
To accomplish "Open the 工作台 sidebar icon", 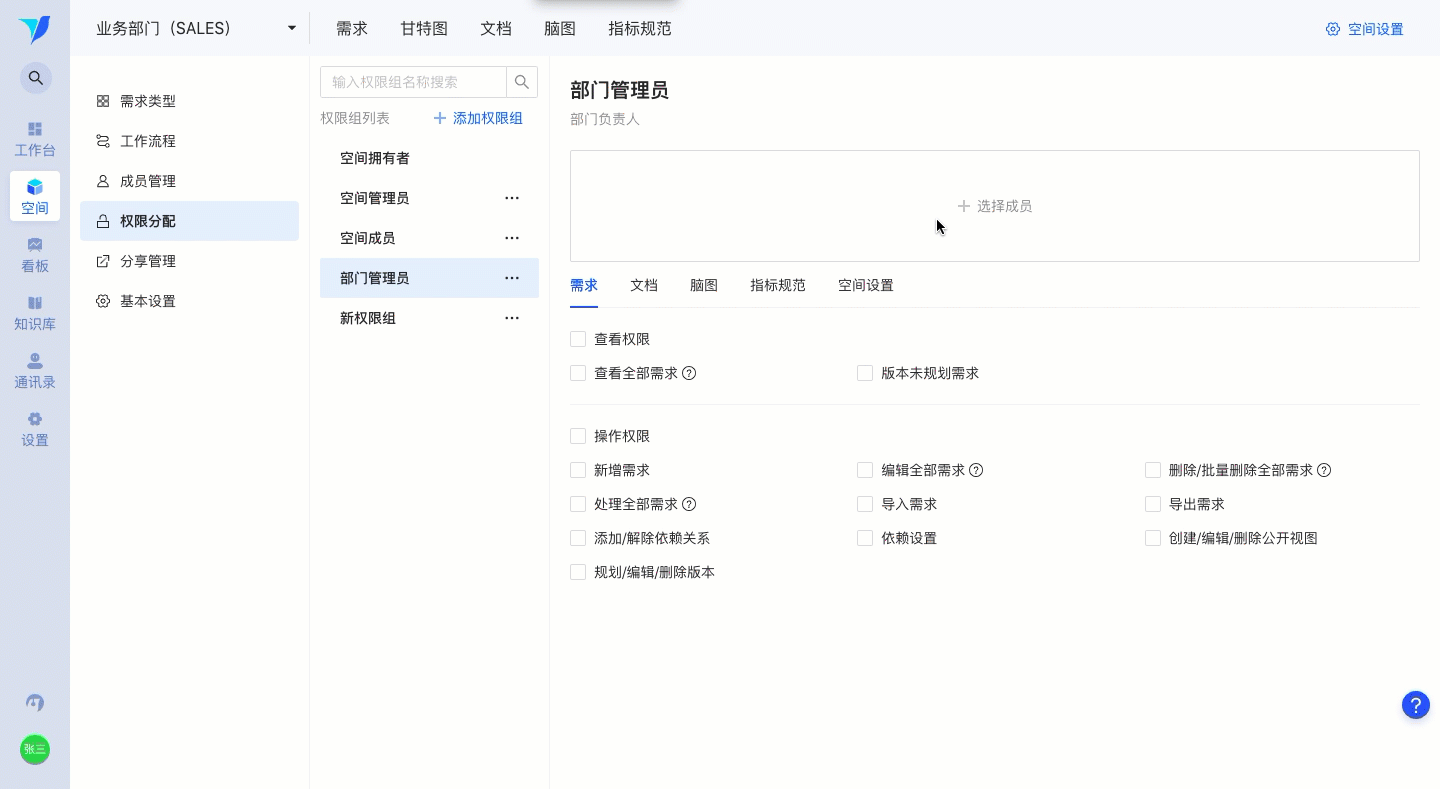I will (35, 138).
